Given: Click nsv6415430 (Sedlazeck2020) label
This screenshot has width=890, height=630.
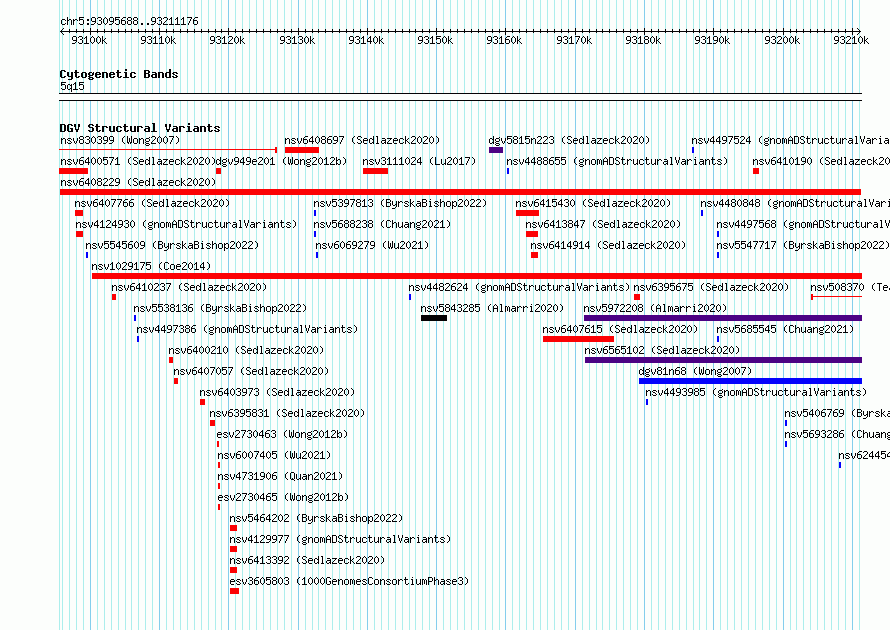Looking at the screenshot, I should point(593,203).
